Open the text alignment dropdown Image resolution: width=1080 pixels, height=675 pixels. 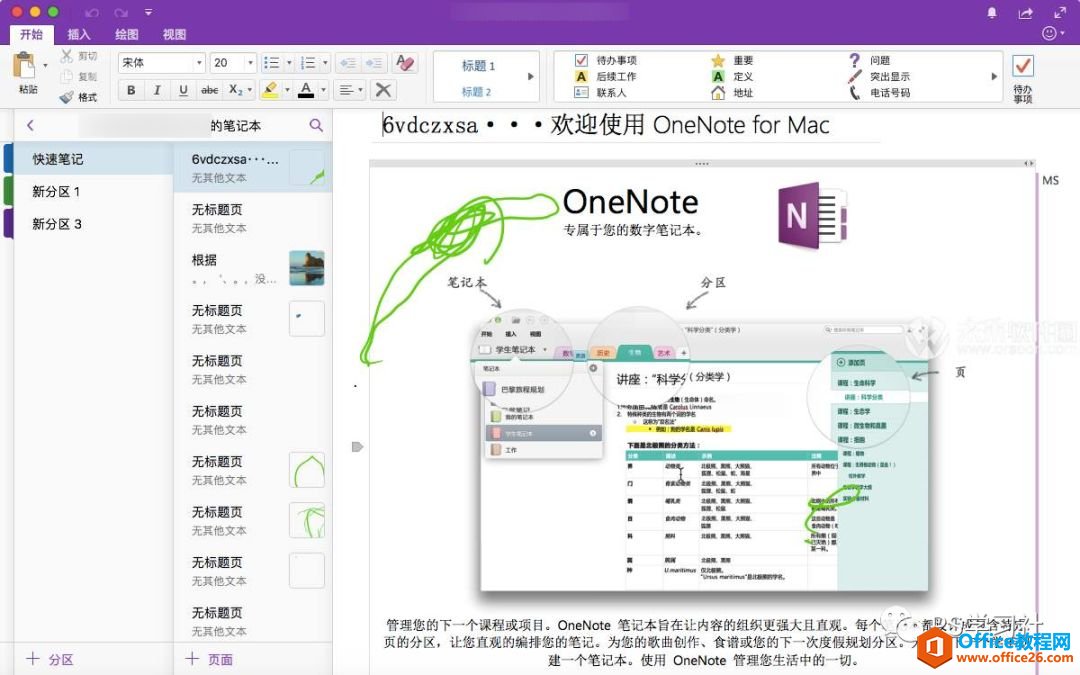pyautogui.click(x=351, y=90)
